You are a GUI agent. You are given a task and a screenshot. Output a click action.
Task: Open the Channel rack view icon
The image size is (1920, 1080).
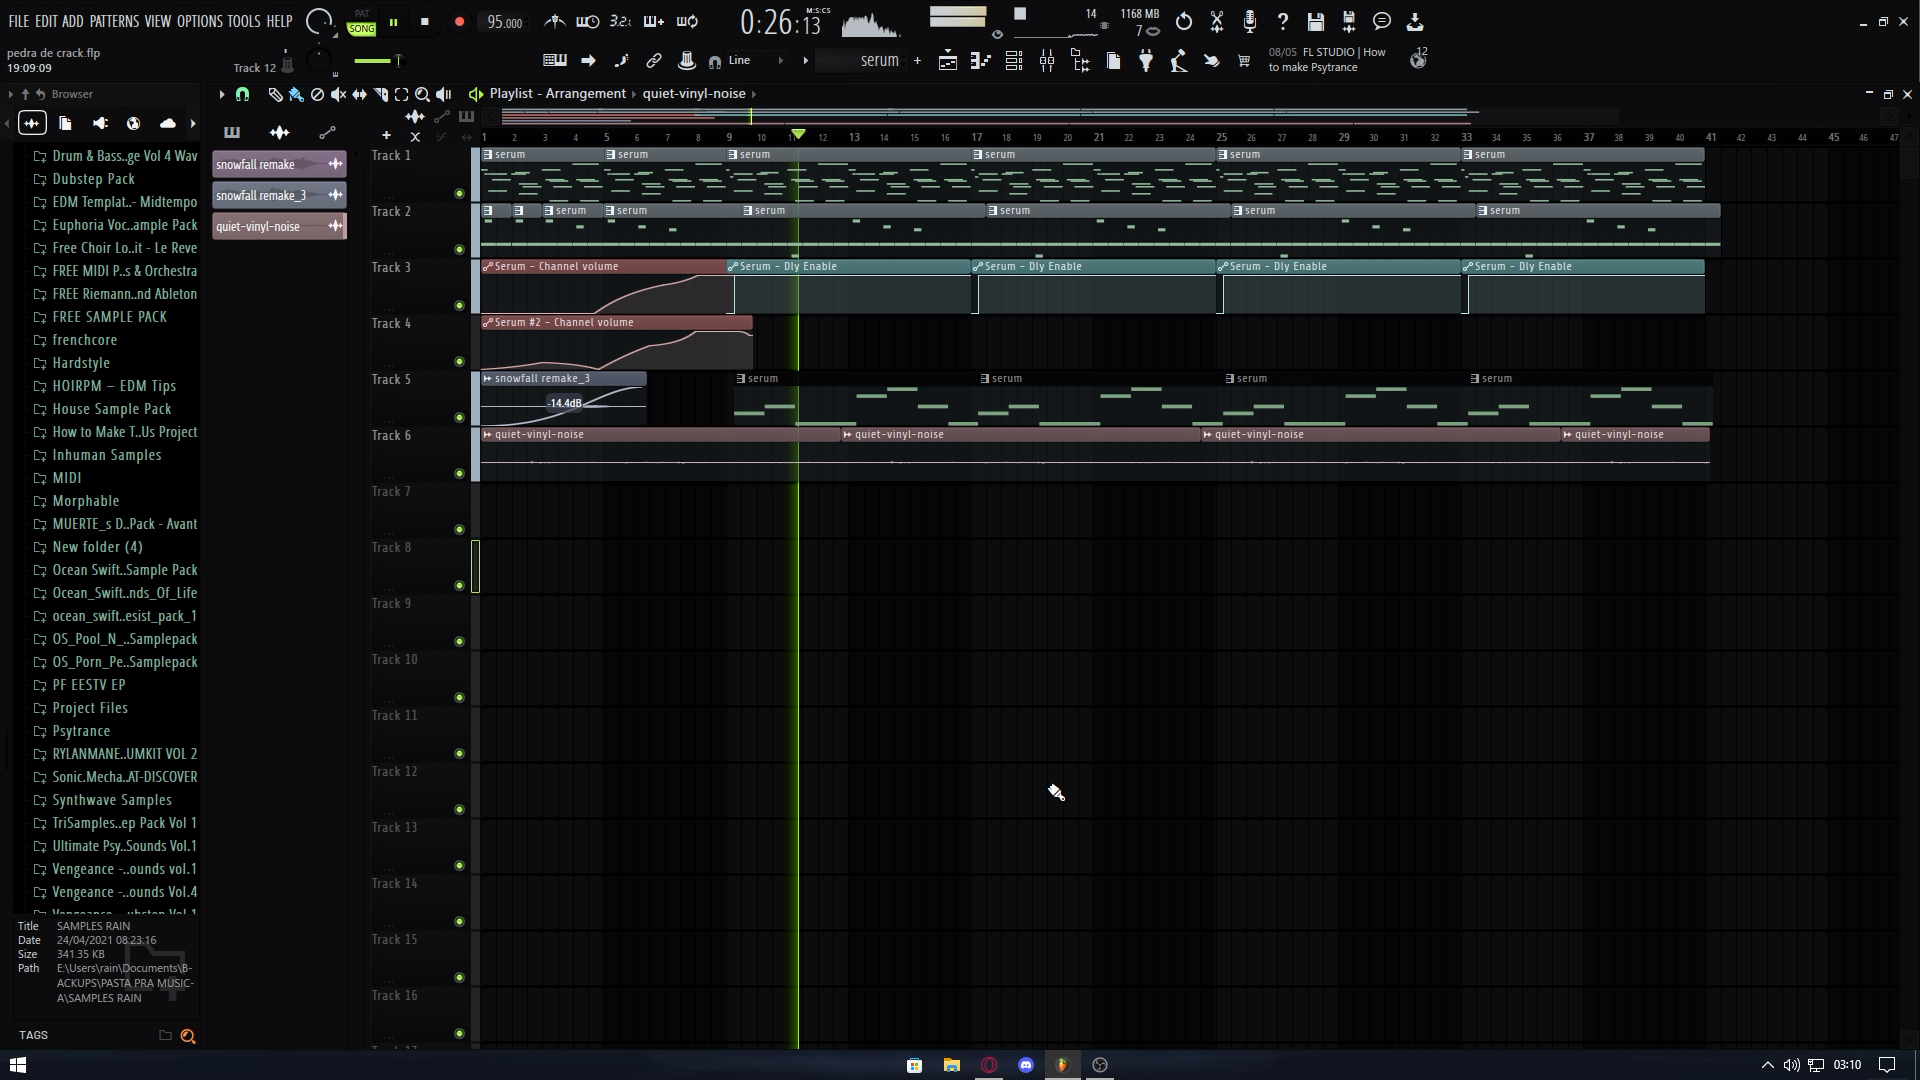tap(1014, 61)
